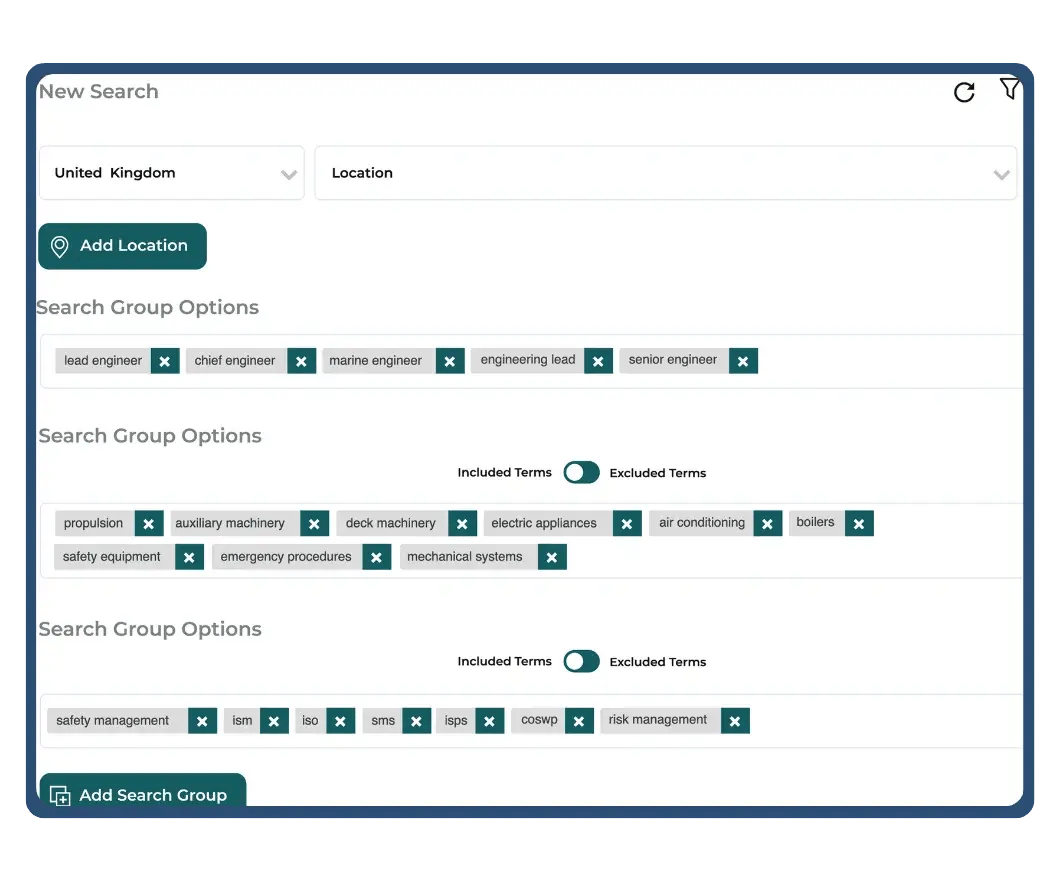Delete the 'isps' term
Image resolution: width=1060 pixels, height=880 pixels.
click(490, 720)
